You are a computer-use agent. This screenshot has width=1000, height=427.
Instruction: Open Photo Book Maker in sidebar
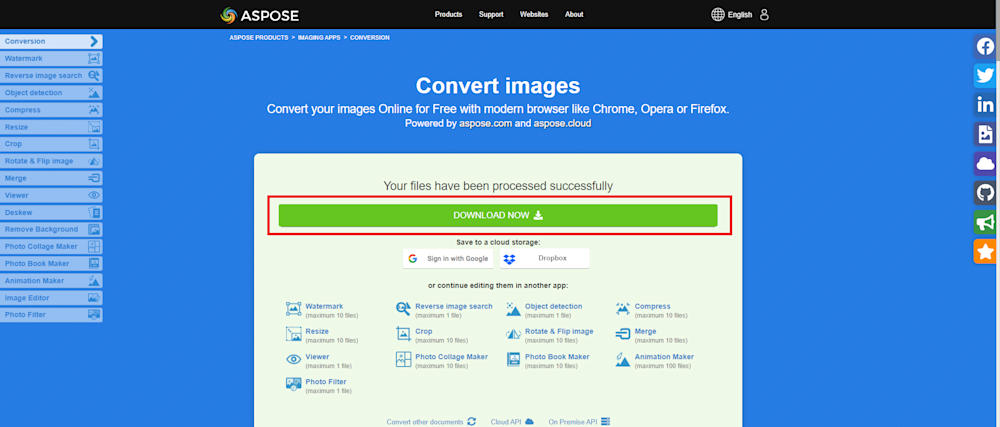point(51,264)
